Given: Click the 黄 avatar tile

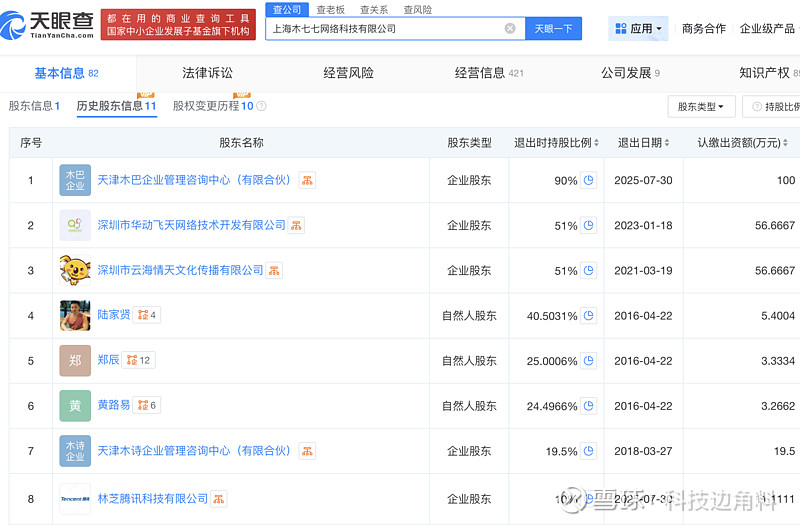Looking at the screenshot, I should coord(75,406).
